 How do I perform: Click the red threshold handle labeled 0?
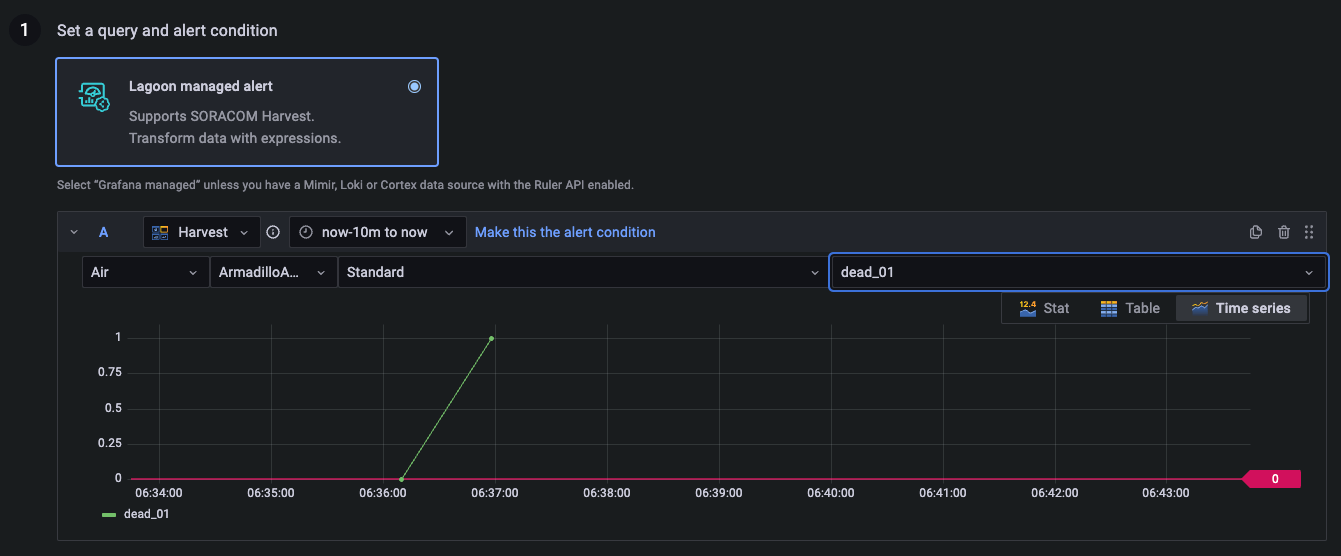1271,479
